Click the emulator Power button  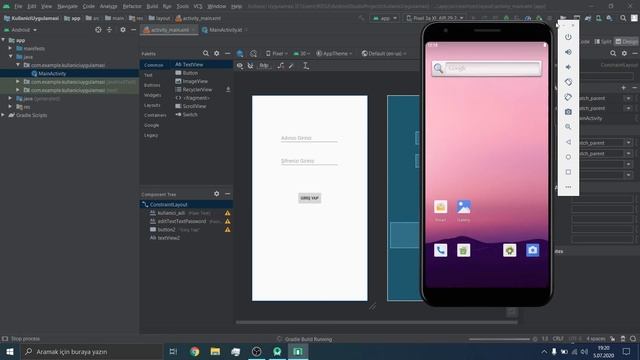click(568, 37)
